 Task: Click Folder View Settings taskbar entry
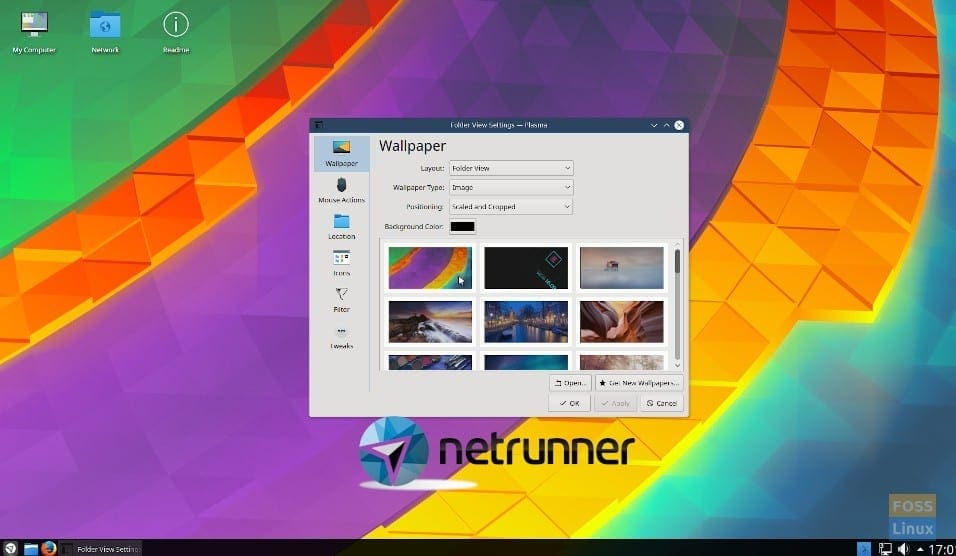pyautogui.click(x=101, y=549)
